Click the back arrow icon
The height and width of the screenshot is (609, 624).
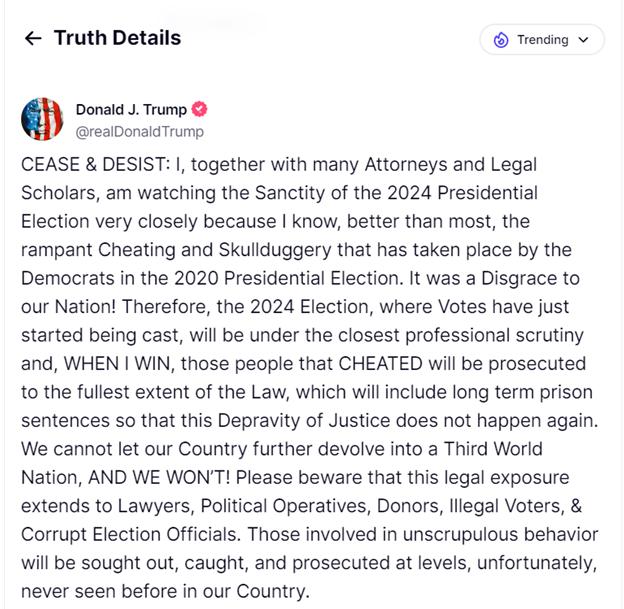[33, 39]
